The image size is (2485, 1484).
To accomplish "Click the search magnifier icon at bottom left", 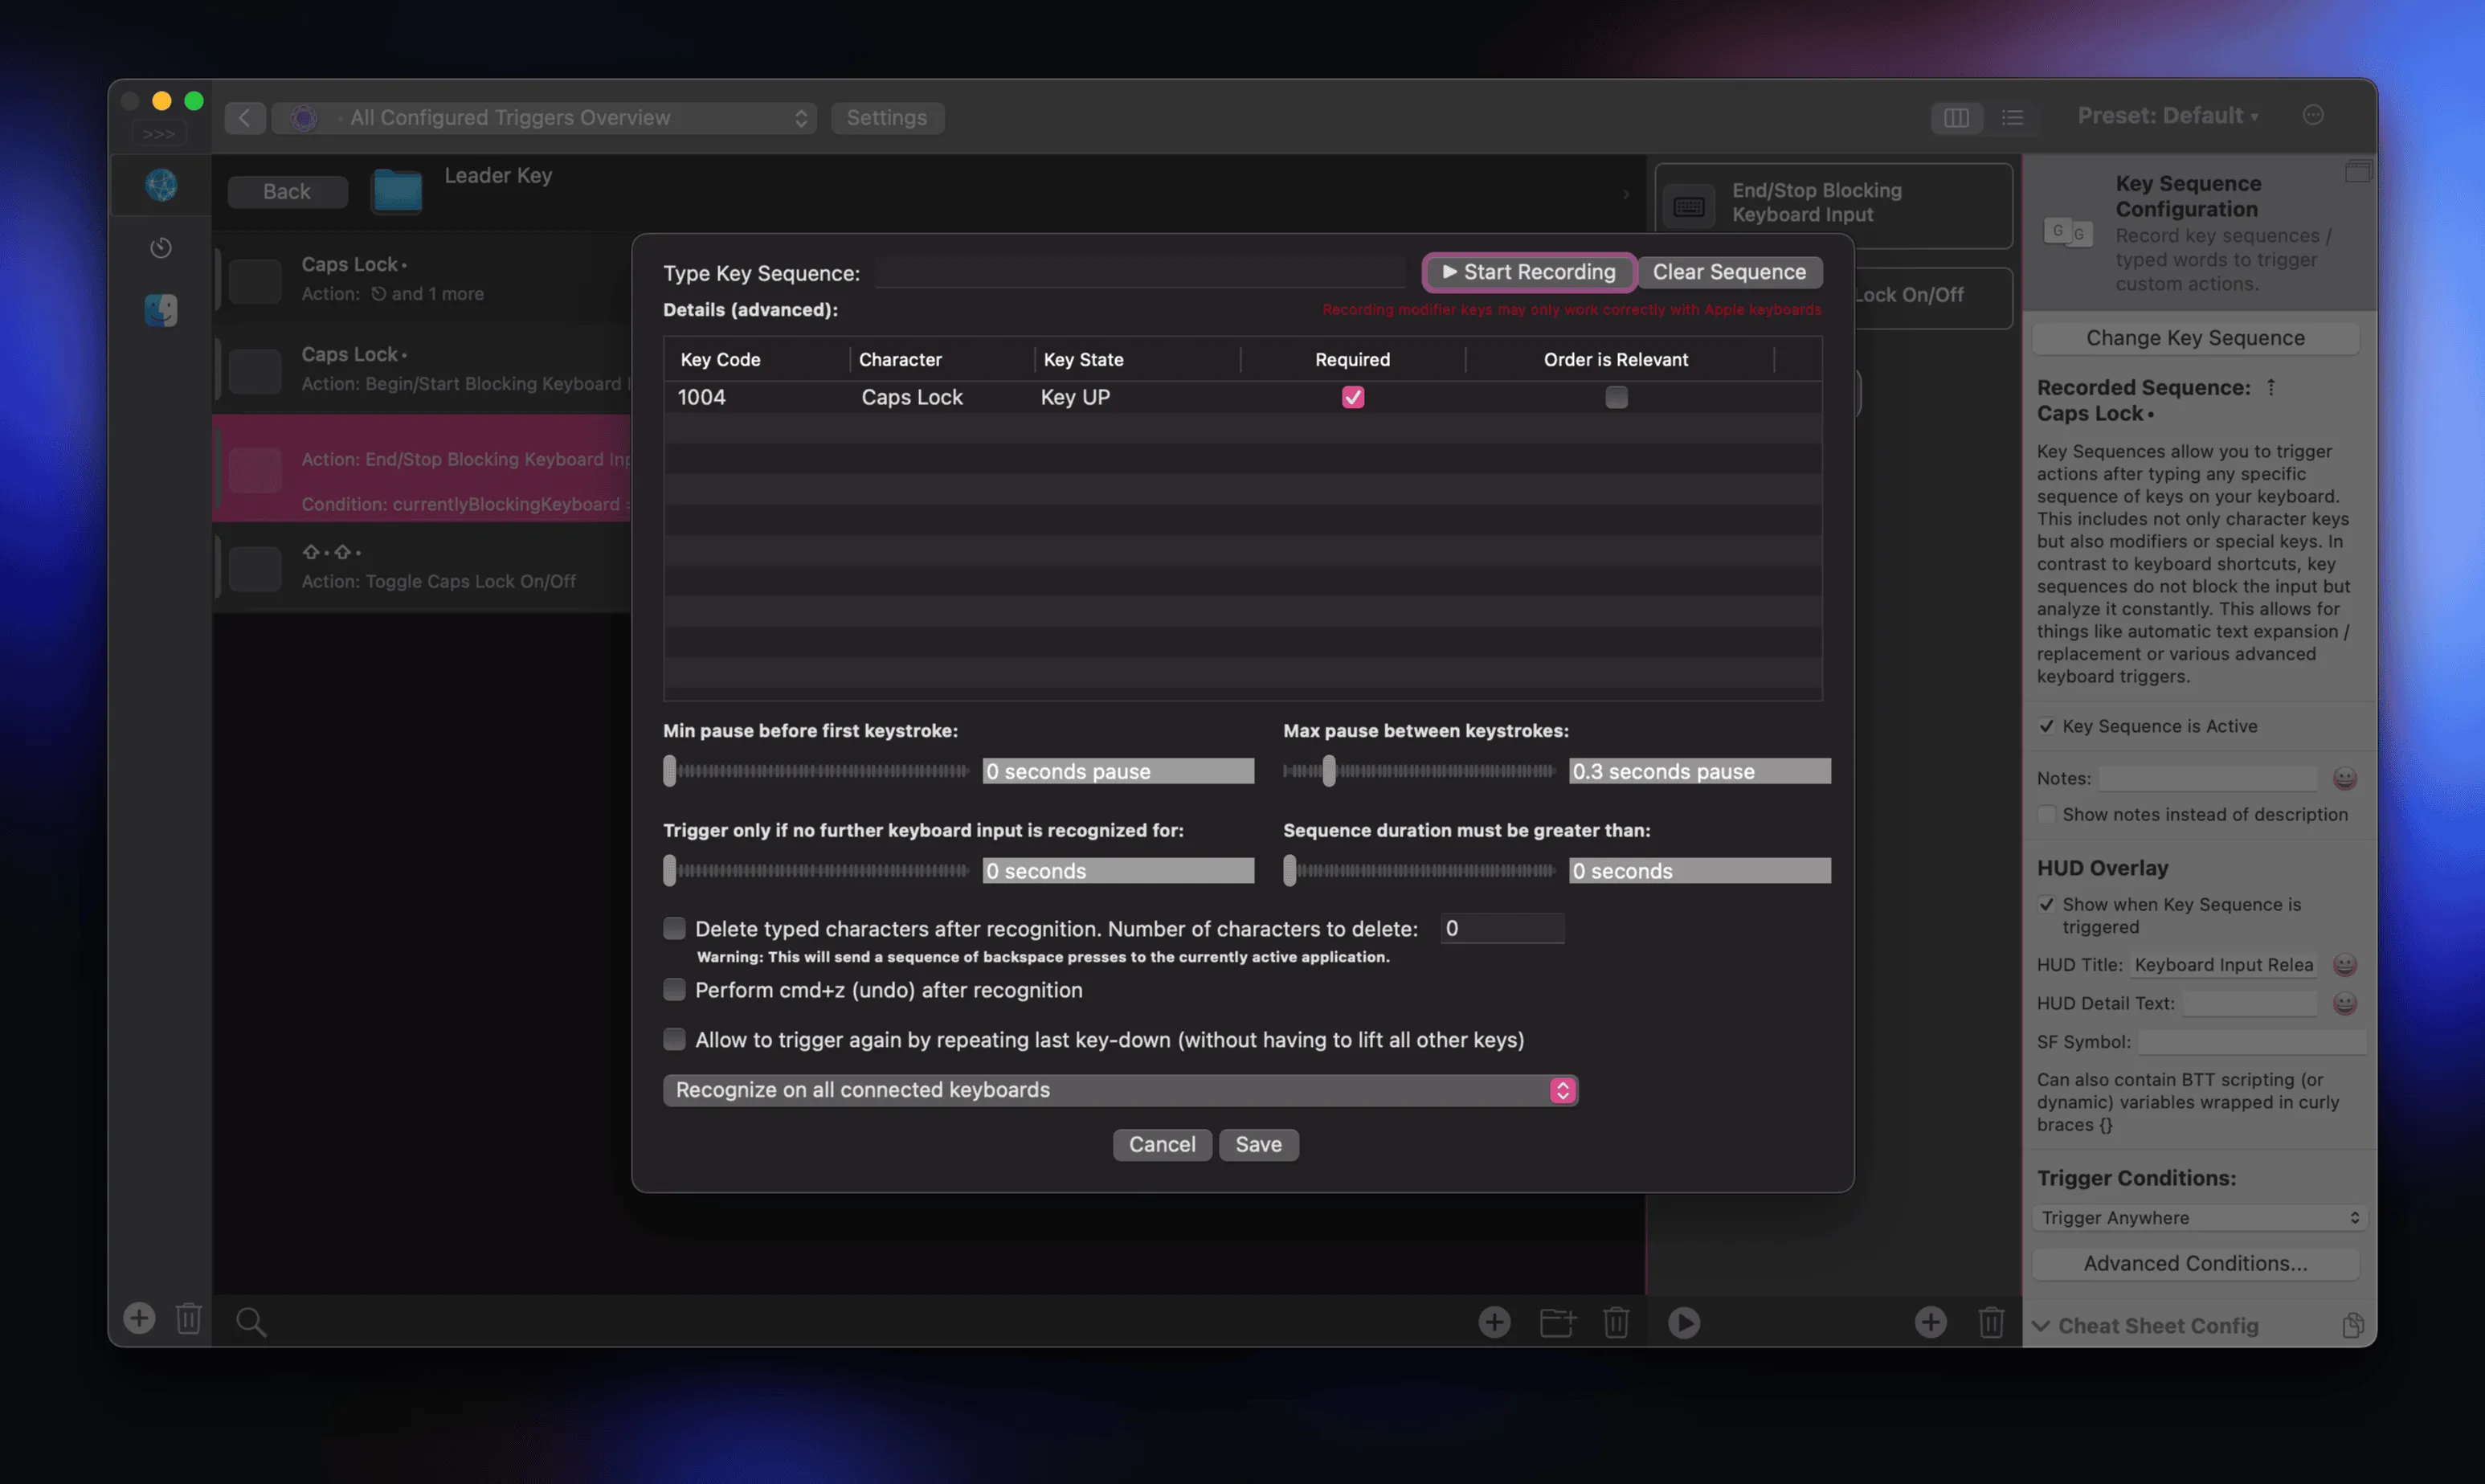I will pos(251,1322).
